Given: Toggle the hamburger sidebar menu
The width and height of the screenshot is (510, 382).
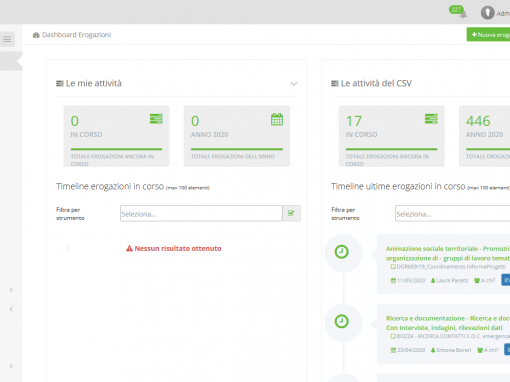Looking at the screenshot, I should point(7,39).
